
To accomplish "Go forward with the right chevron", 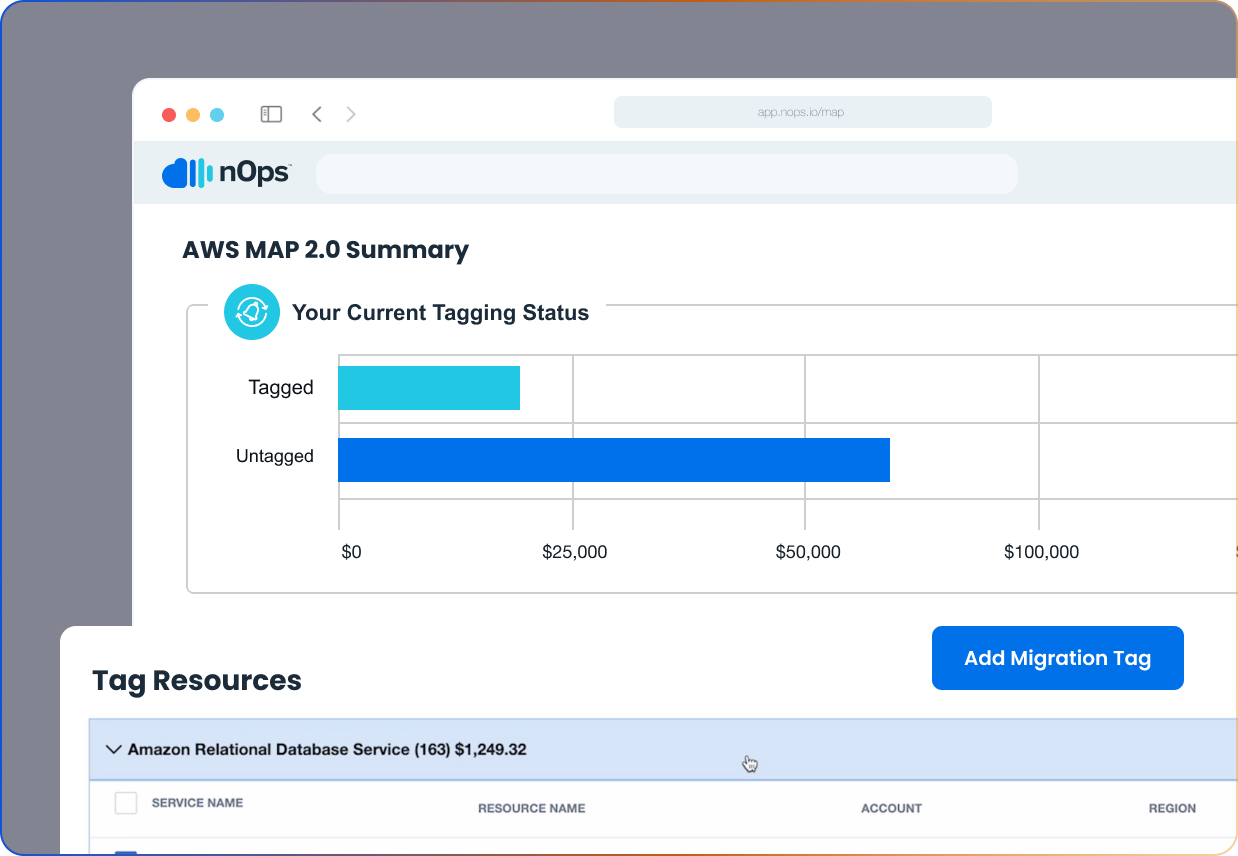I will pos(351,114).
